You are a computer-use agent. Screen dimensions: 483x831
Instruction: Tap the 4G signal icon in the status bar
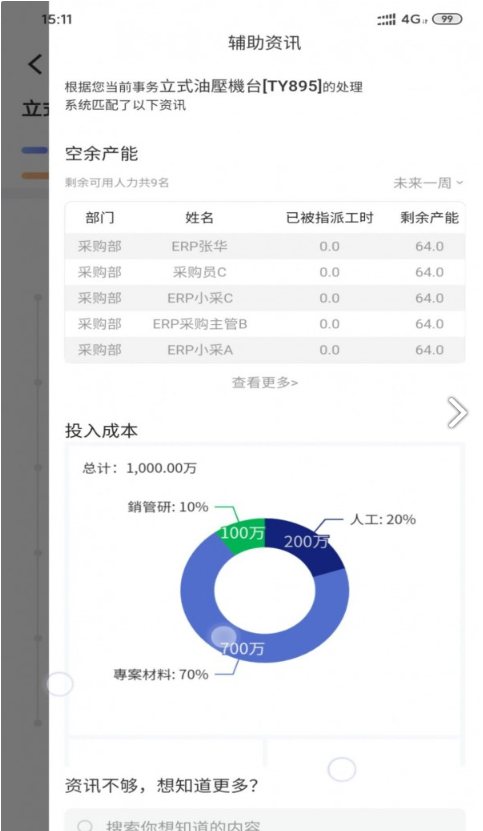click(409, 20)
